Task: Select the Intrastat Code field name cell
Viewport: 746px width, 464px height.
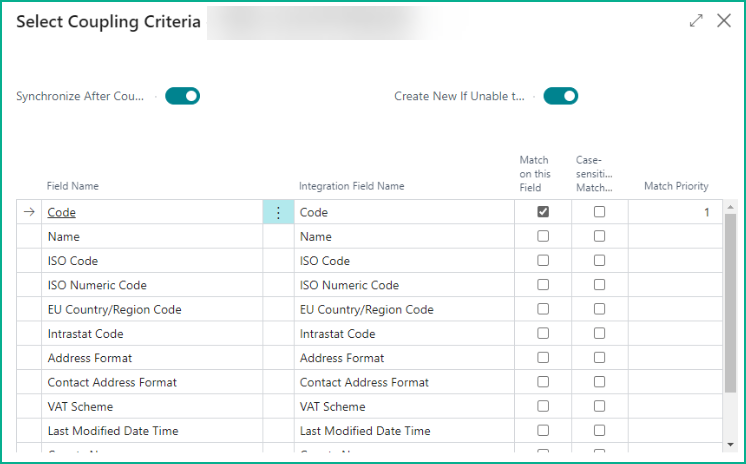Action: (152, 334)
